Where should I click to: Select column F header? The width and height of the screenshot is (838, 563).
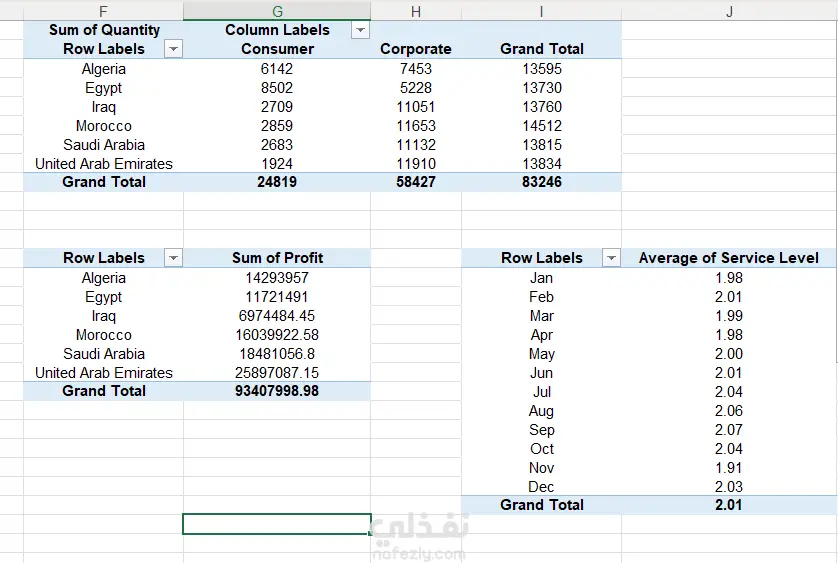103,11
